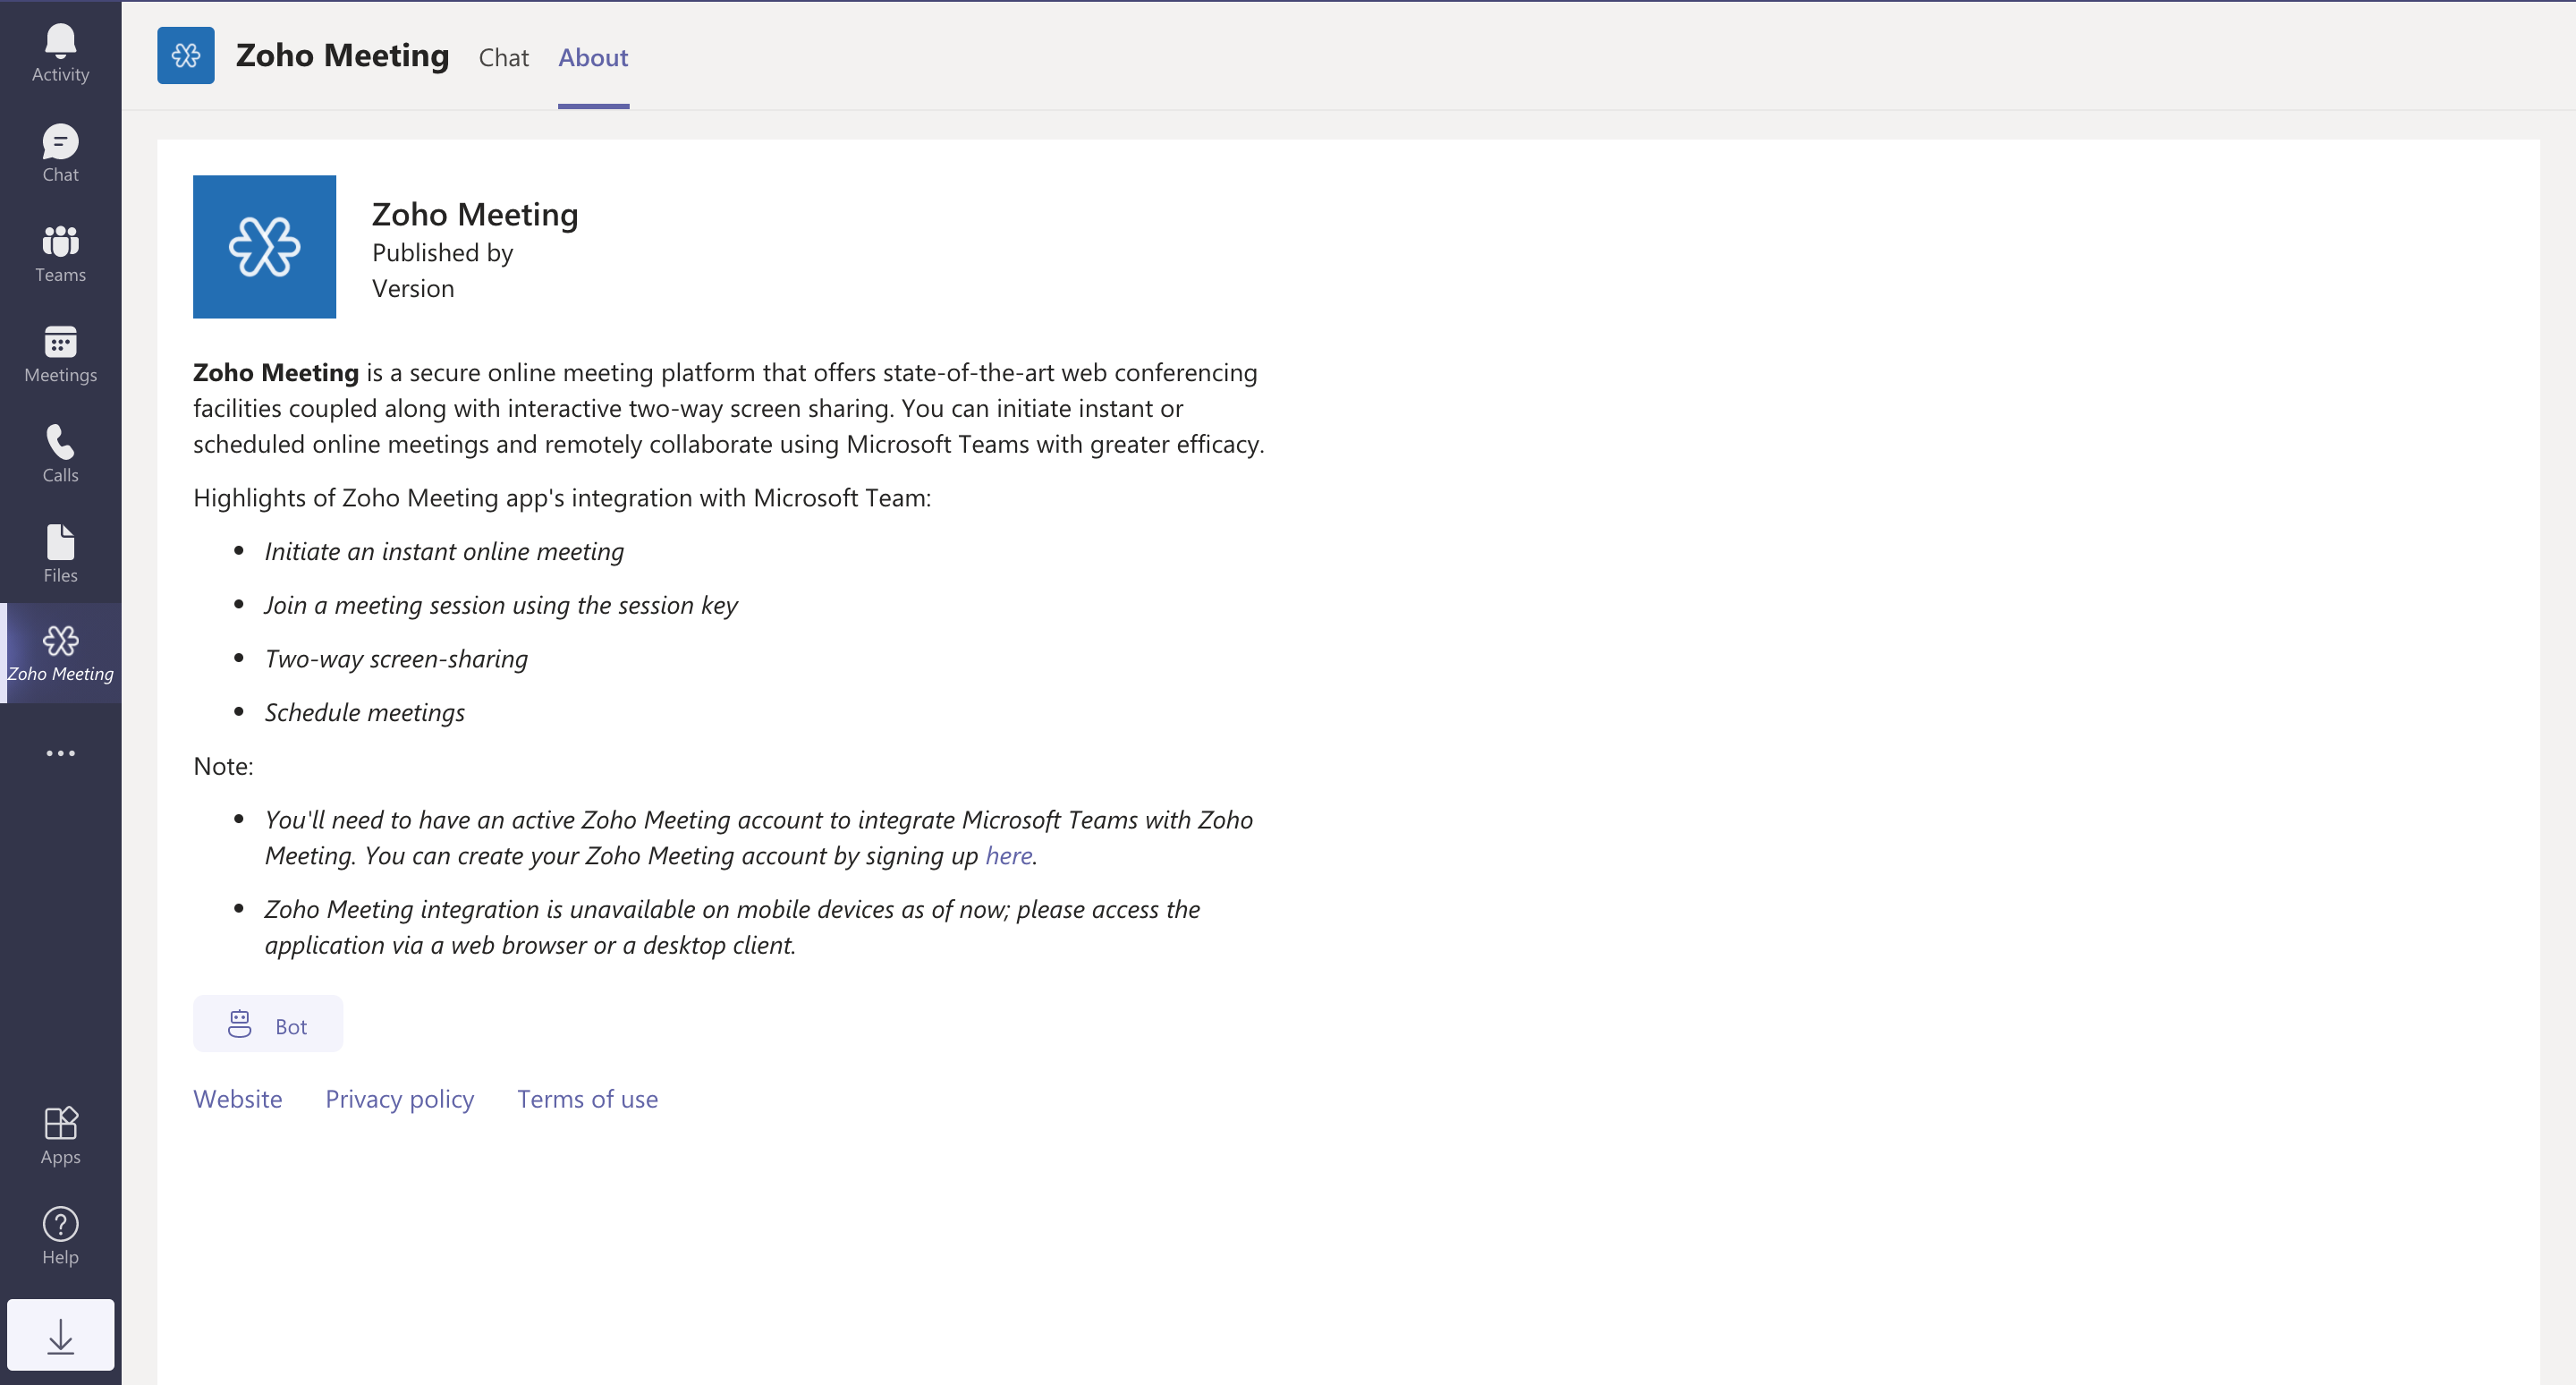Open the Calls phone icon
2576x1385 pixels.
click(x=60, y=453)
